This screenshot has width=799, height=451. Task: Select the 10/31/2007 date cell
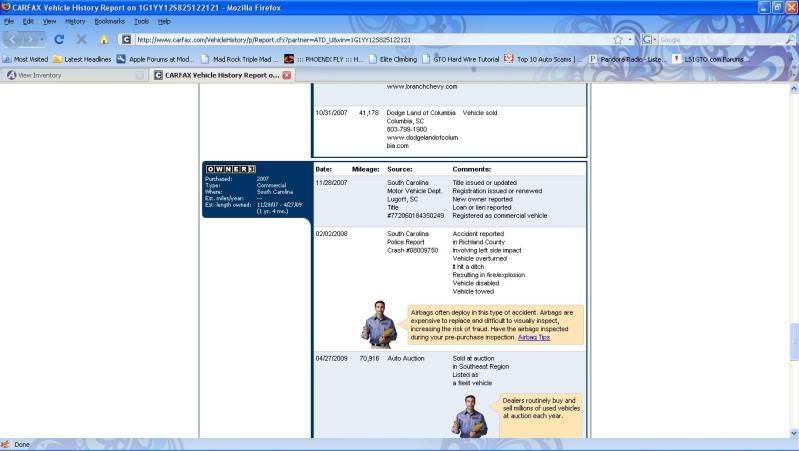coord(331,113)
